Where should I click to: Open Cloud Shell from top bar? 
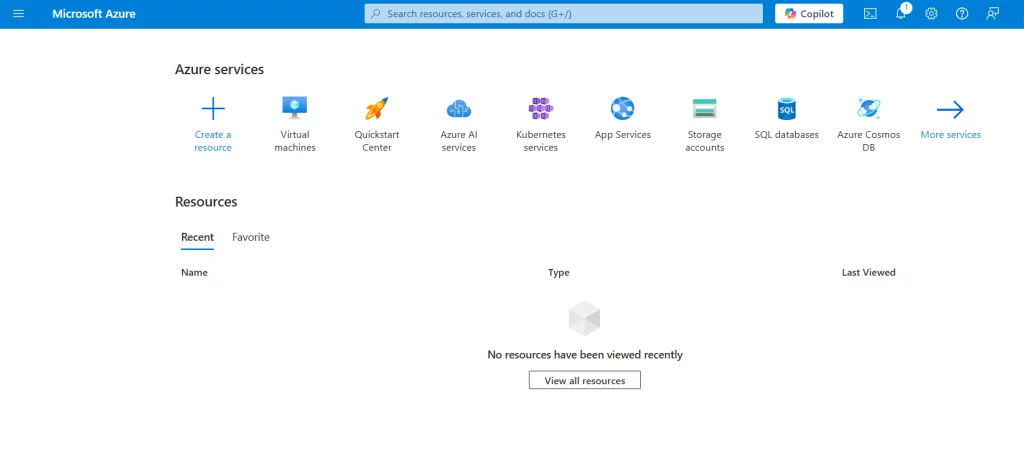[x=871, y=14]
